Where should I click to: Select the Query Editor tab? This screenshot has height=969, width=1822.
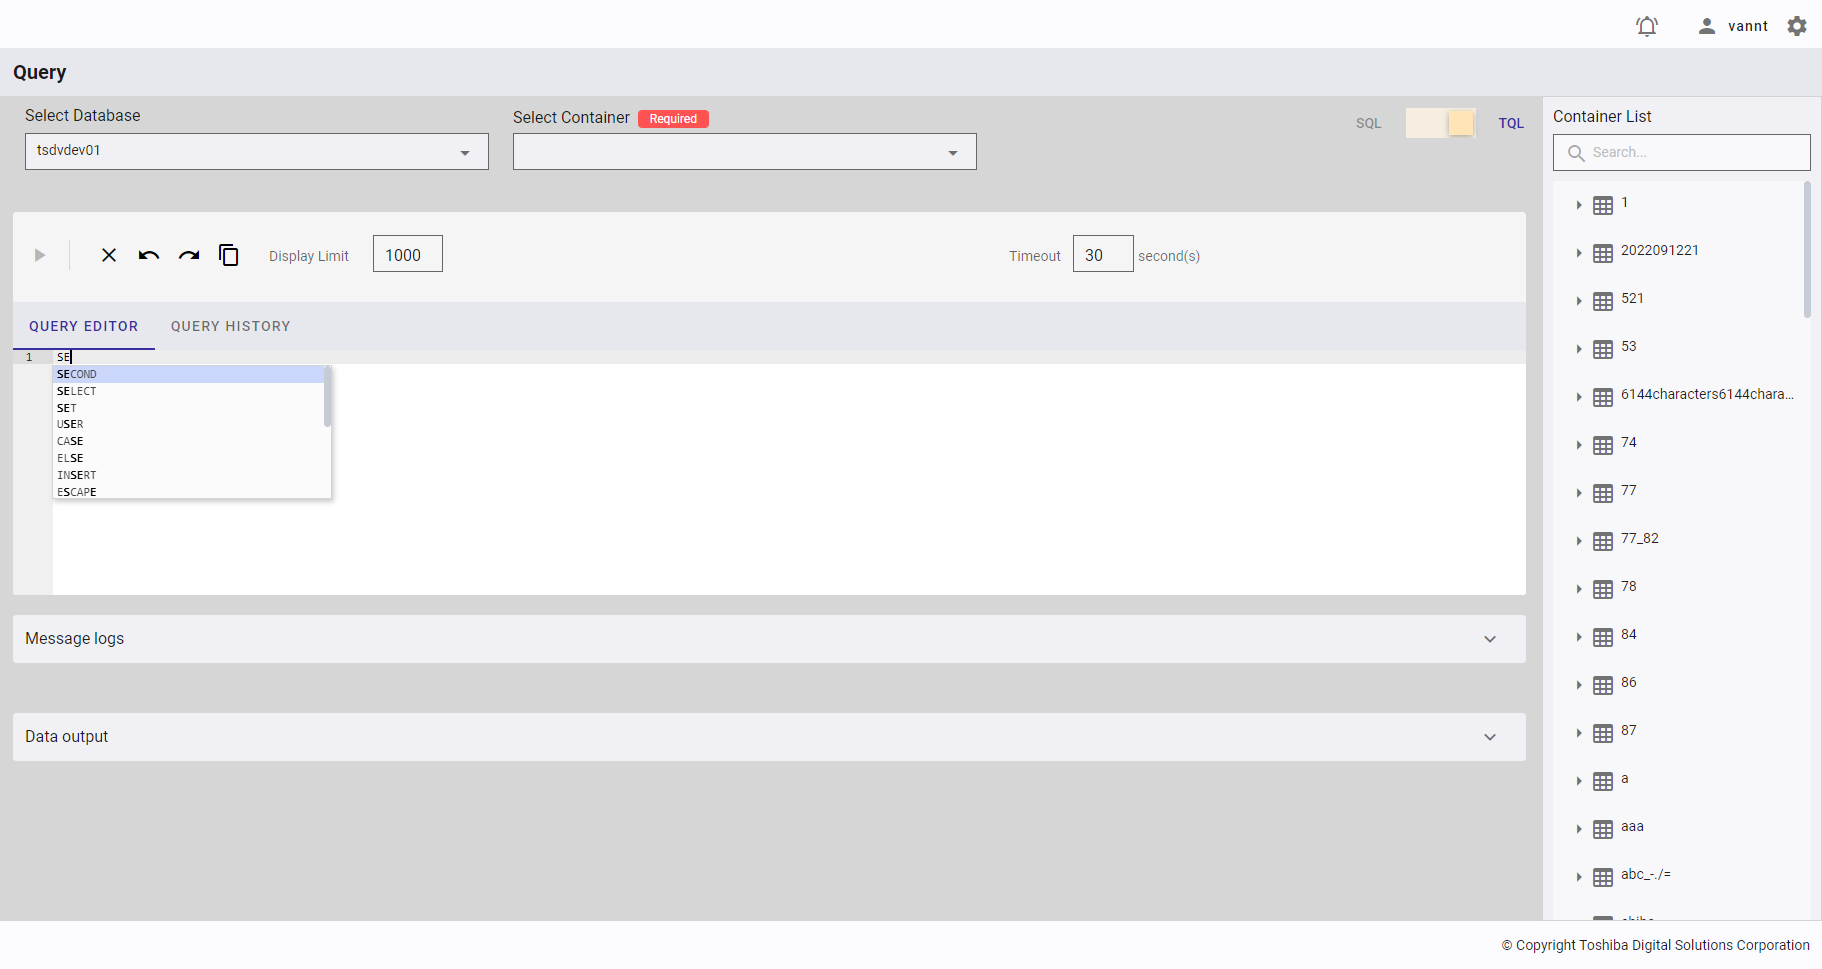point(84,327)
